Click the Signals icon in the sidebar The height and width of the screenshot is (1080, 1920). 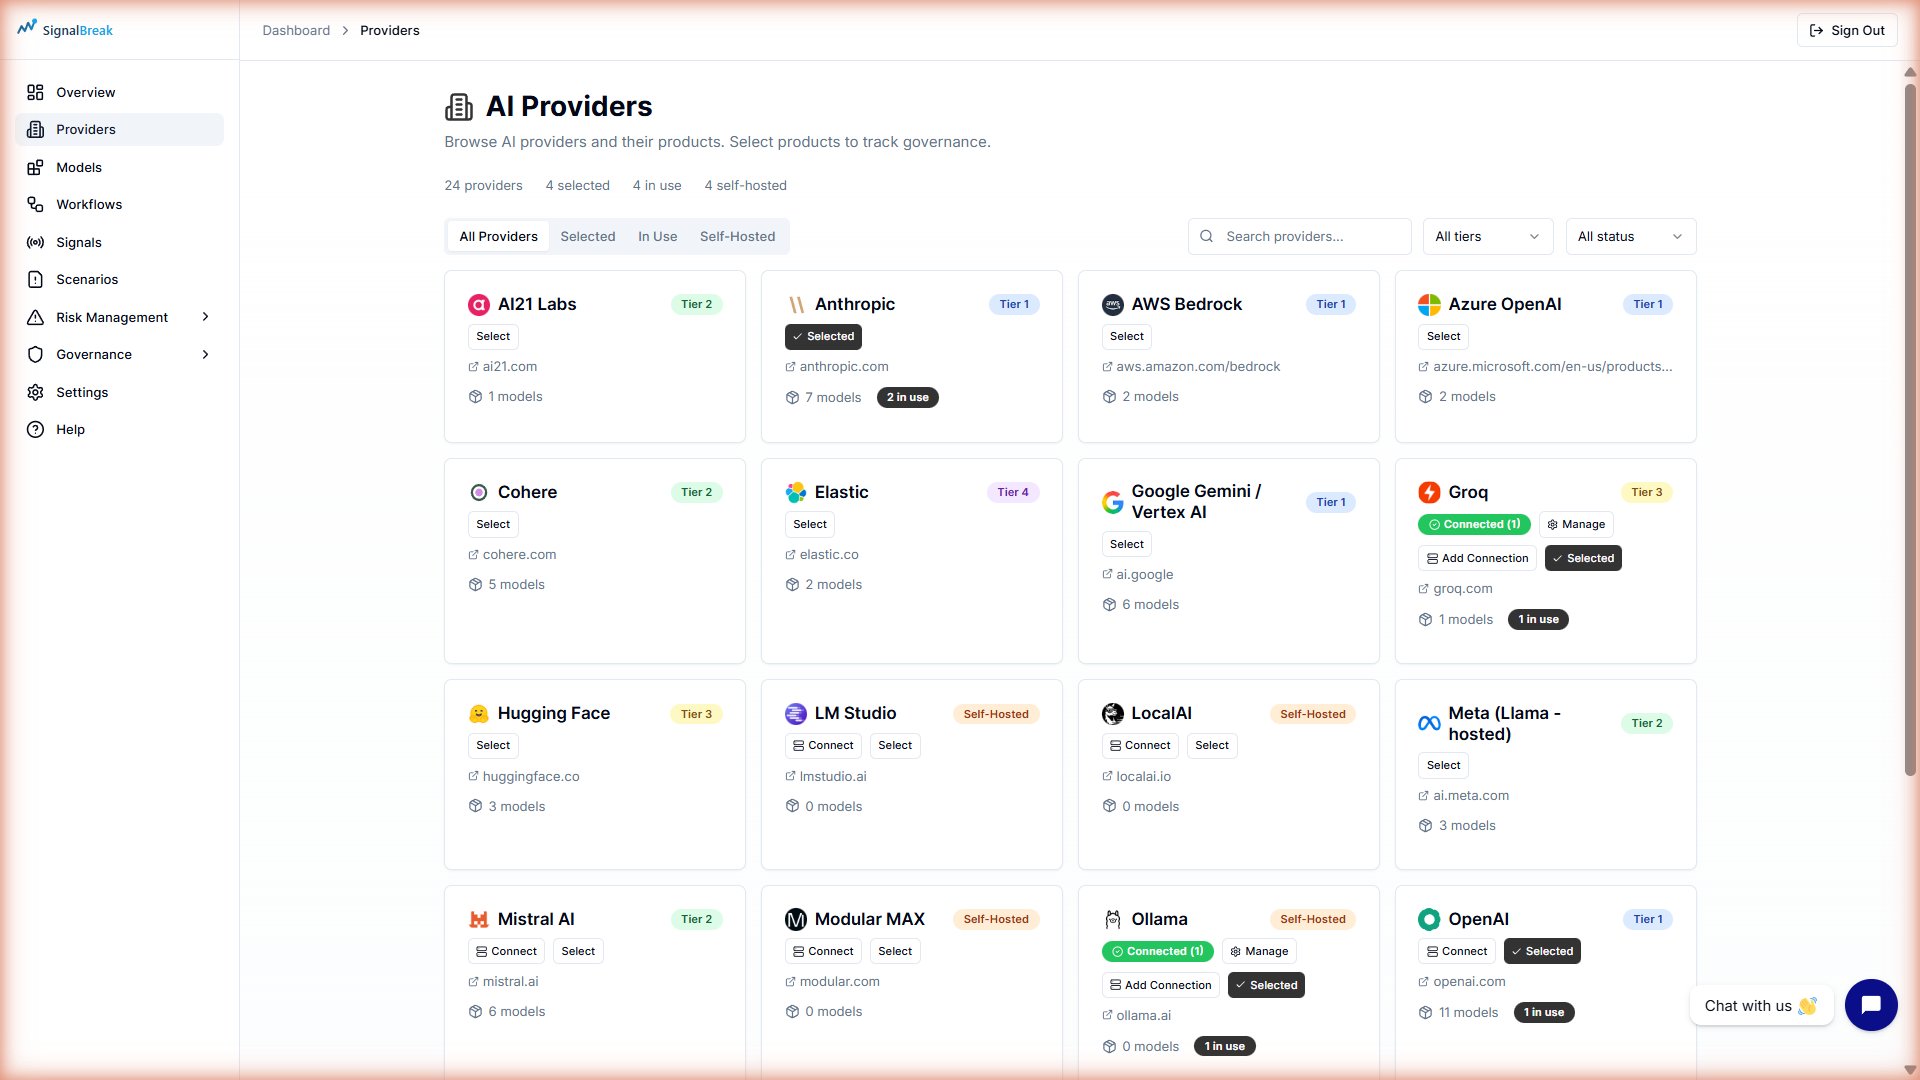pyautogui.click(x=36, y=242)
